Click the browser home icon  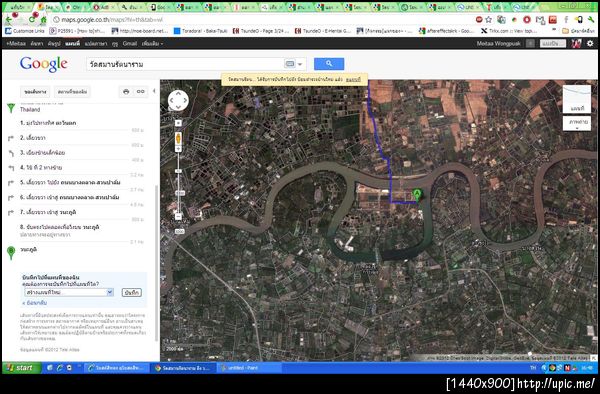(x=44, y=20)
